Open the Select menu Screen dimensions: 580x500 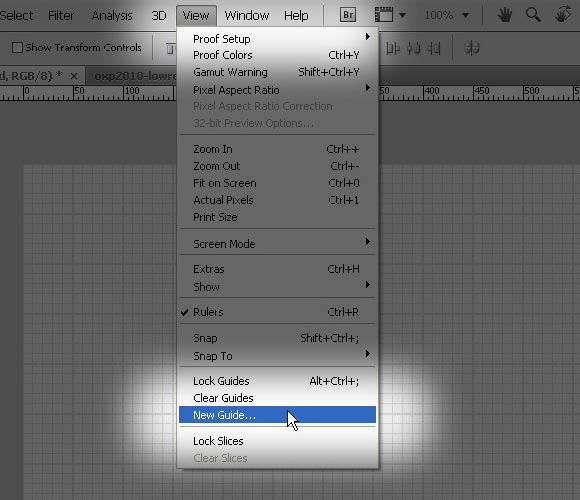click(x=16, y=16)
